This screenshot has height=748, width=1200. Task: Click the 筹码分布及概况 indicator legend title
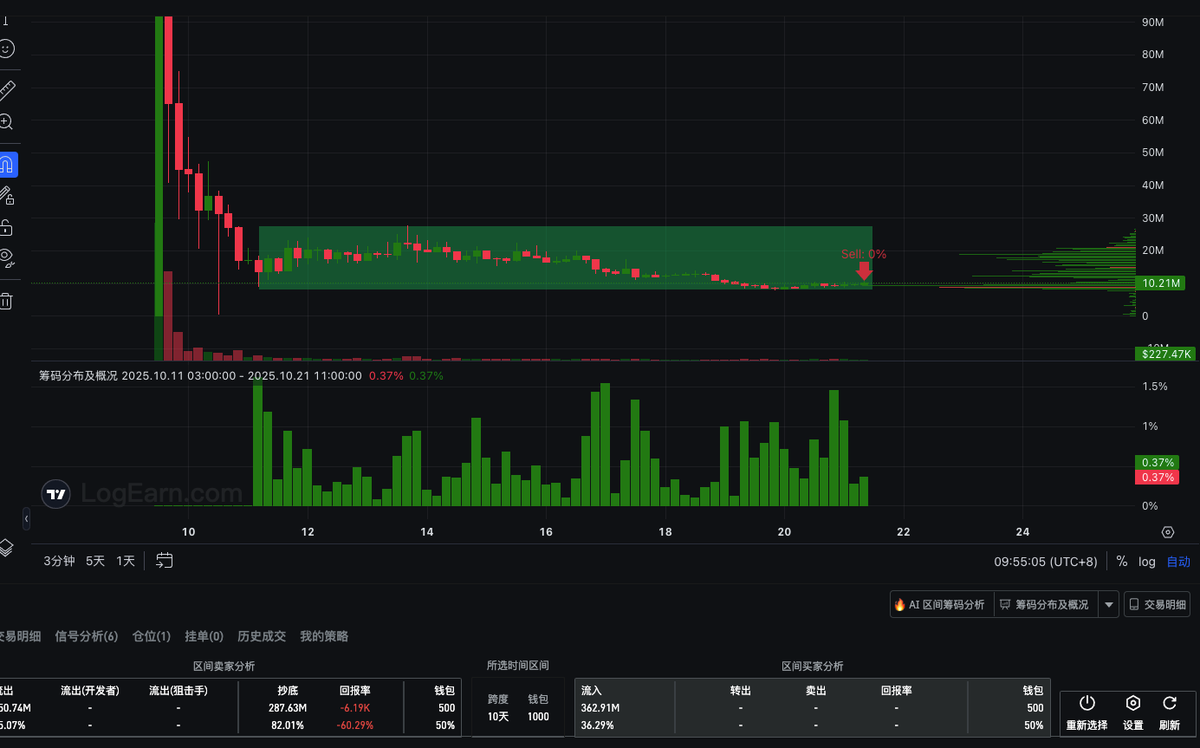click(78, 376)
